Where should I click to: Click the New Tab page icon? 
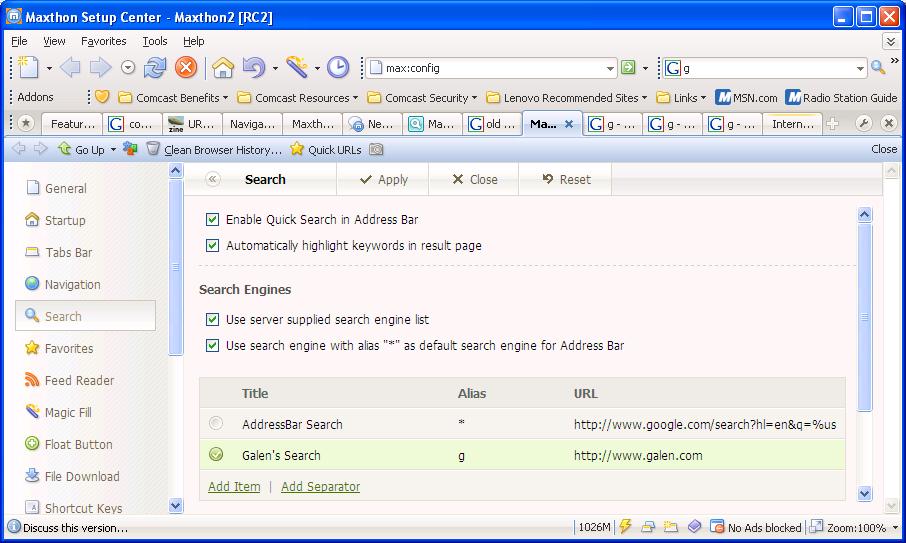coord(27,68)
